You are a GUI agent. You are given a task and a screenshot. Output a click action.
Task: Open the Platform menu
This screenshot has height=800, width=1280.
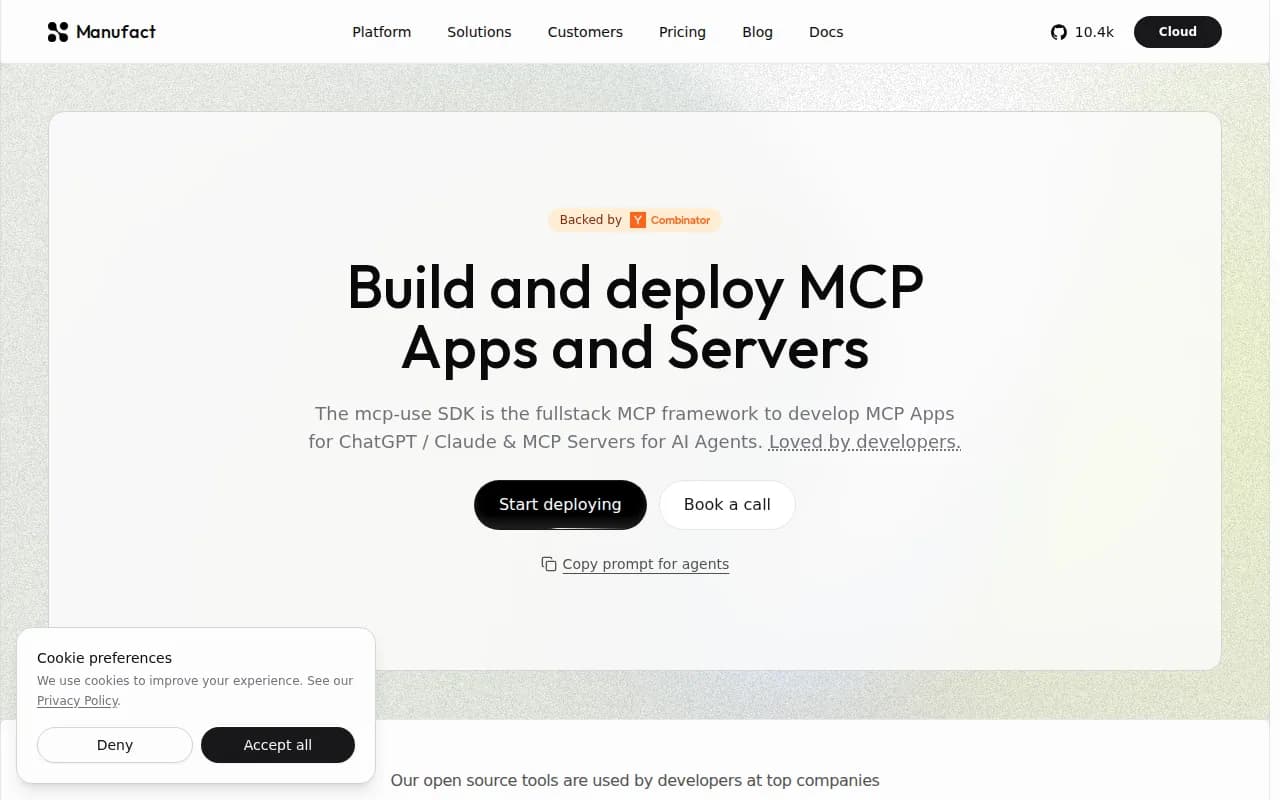[381, 32]
